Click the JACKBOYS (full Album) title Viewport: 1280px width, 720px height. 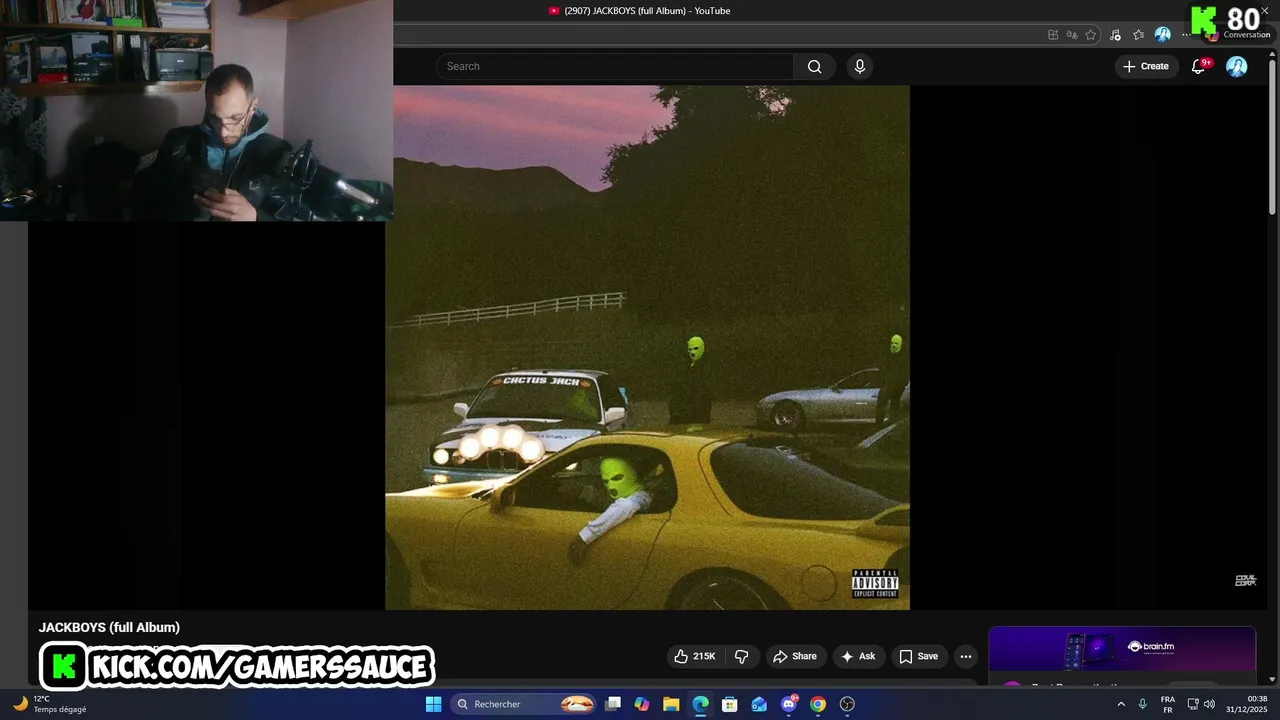click(109, 627)
